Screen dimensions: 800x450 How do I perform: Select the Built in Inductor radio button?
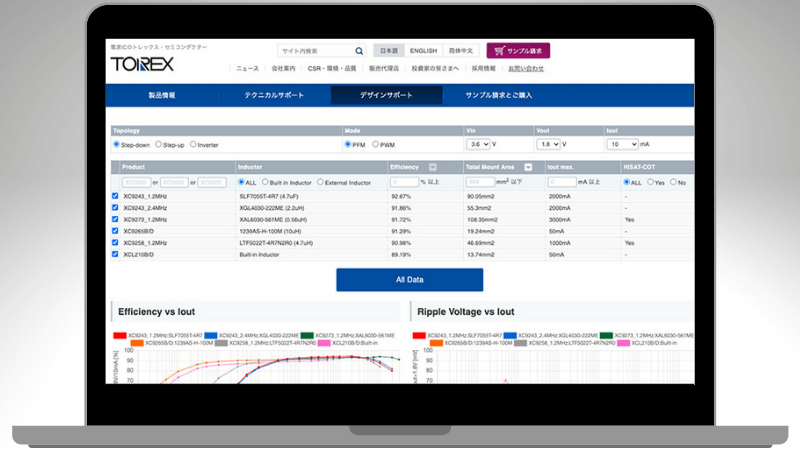pyautogui.click(x=264, y=182)
